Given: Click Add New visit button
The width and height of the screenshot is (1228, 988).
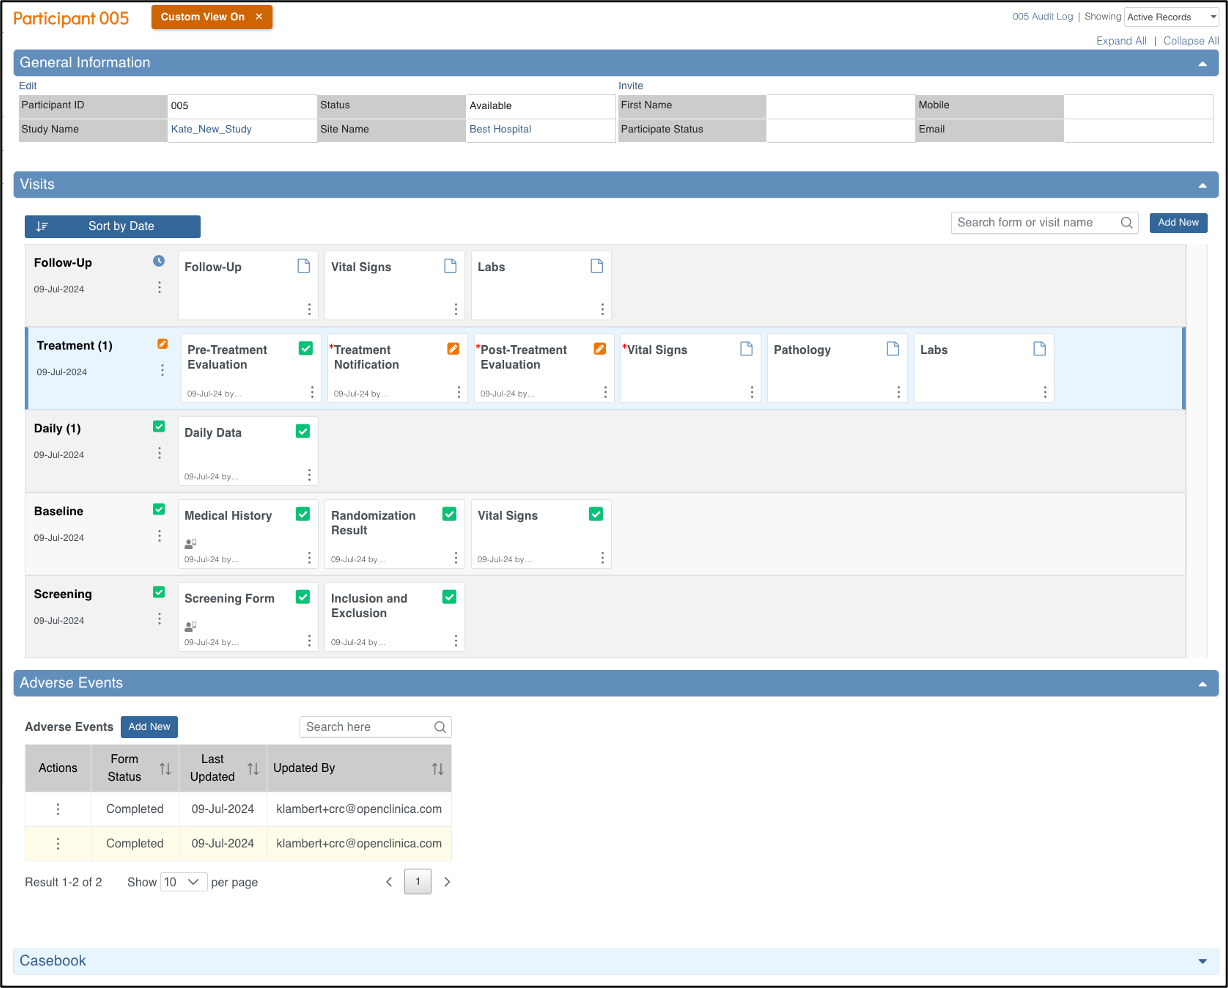Looking at the screenshot, I should coord(1179,223).
